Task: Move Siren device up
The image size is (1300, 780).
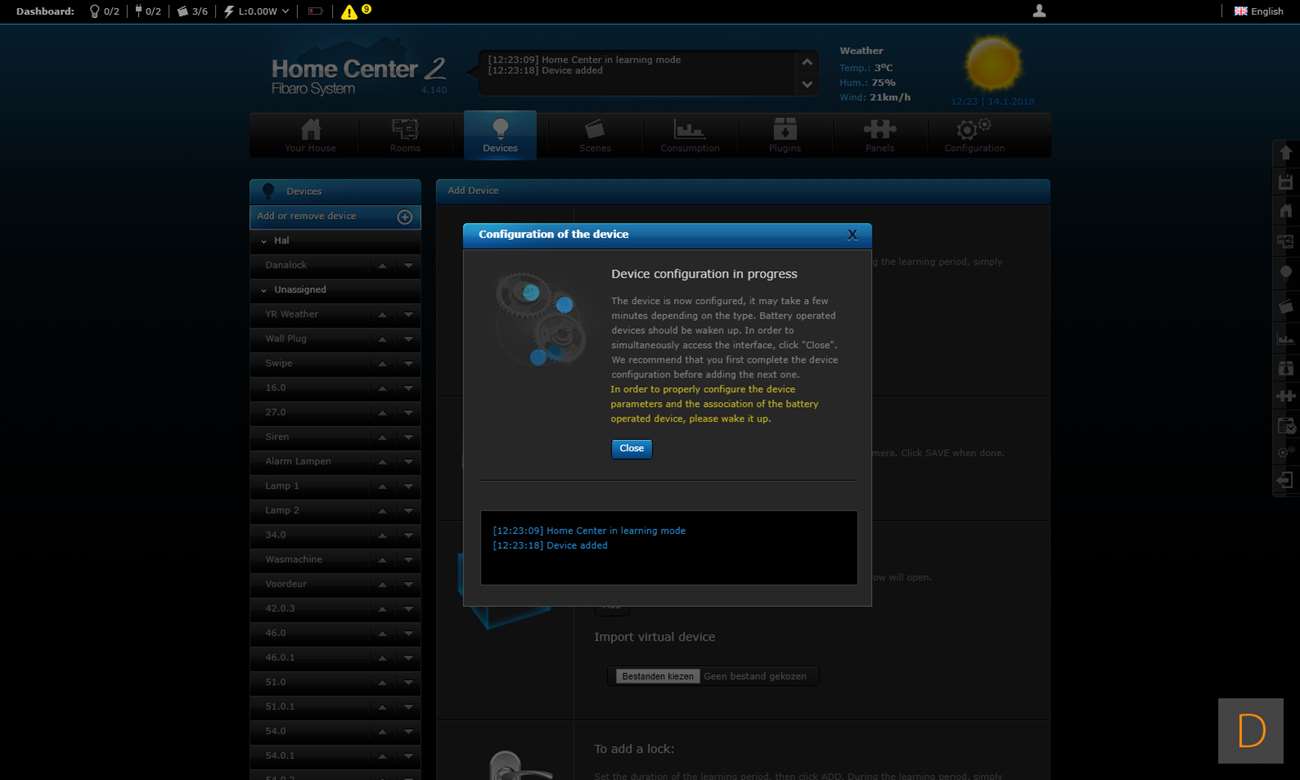Action: 382,437
